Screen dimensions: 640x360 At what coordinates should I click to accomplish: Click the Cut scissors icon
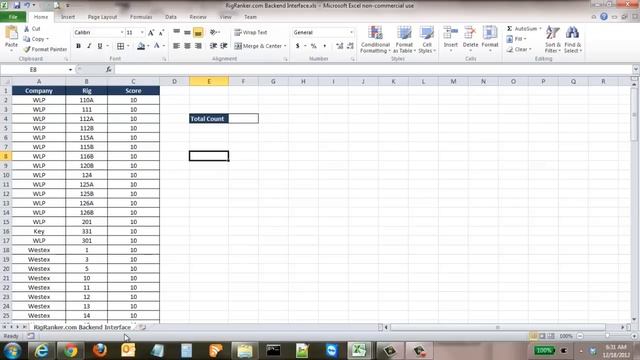tap(27, 29)
